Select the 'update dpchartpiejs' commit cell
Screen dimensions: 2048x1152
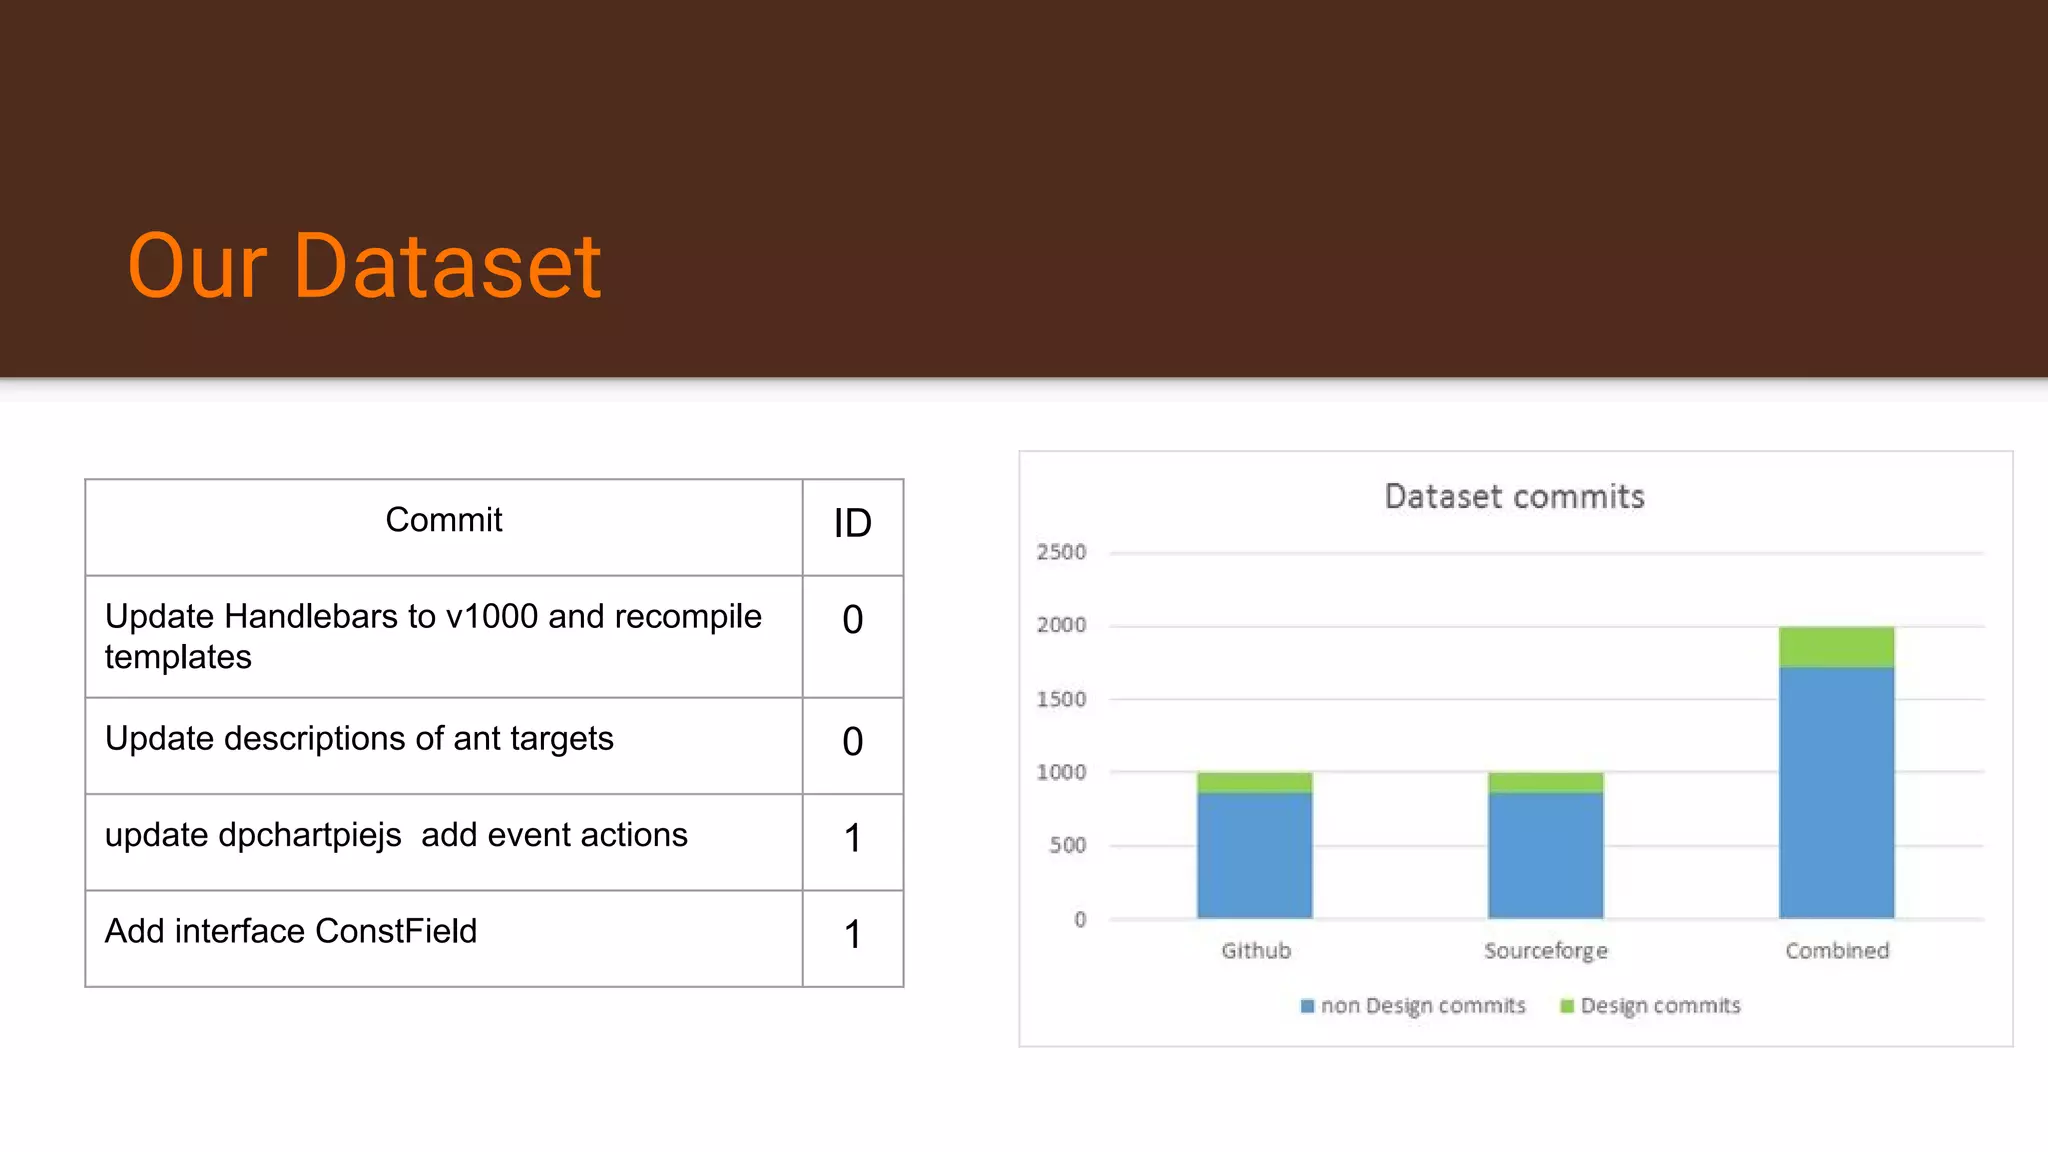pos(396,835)
